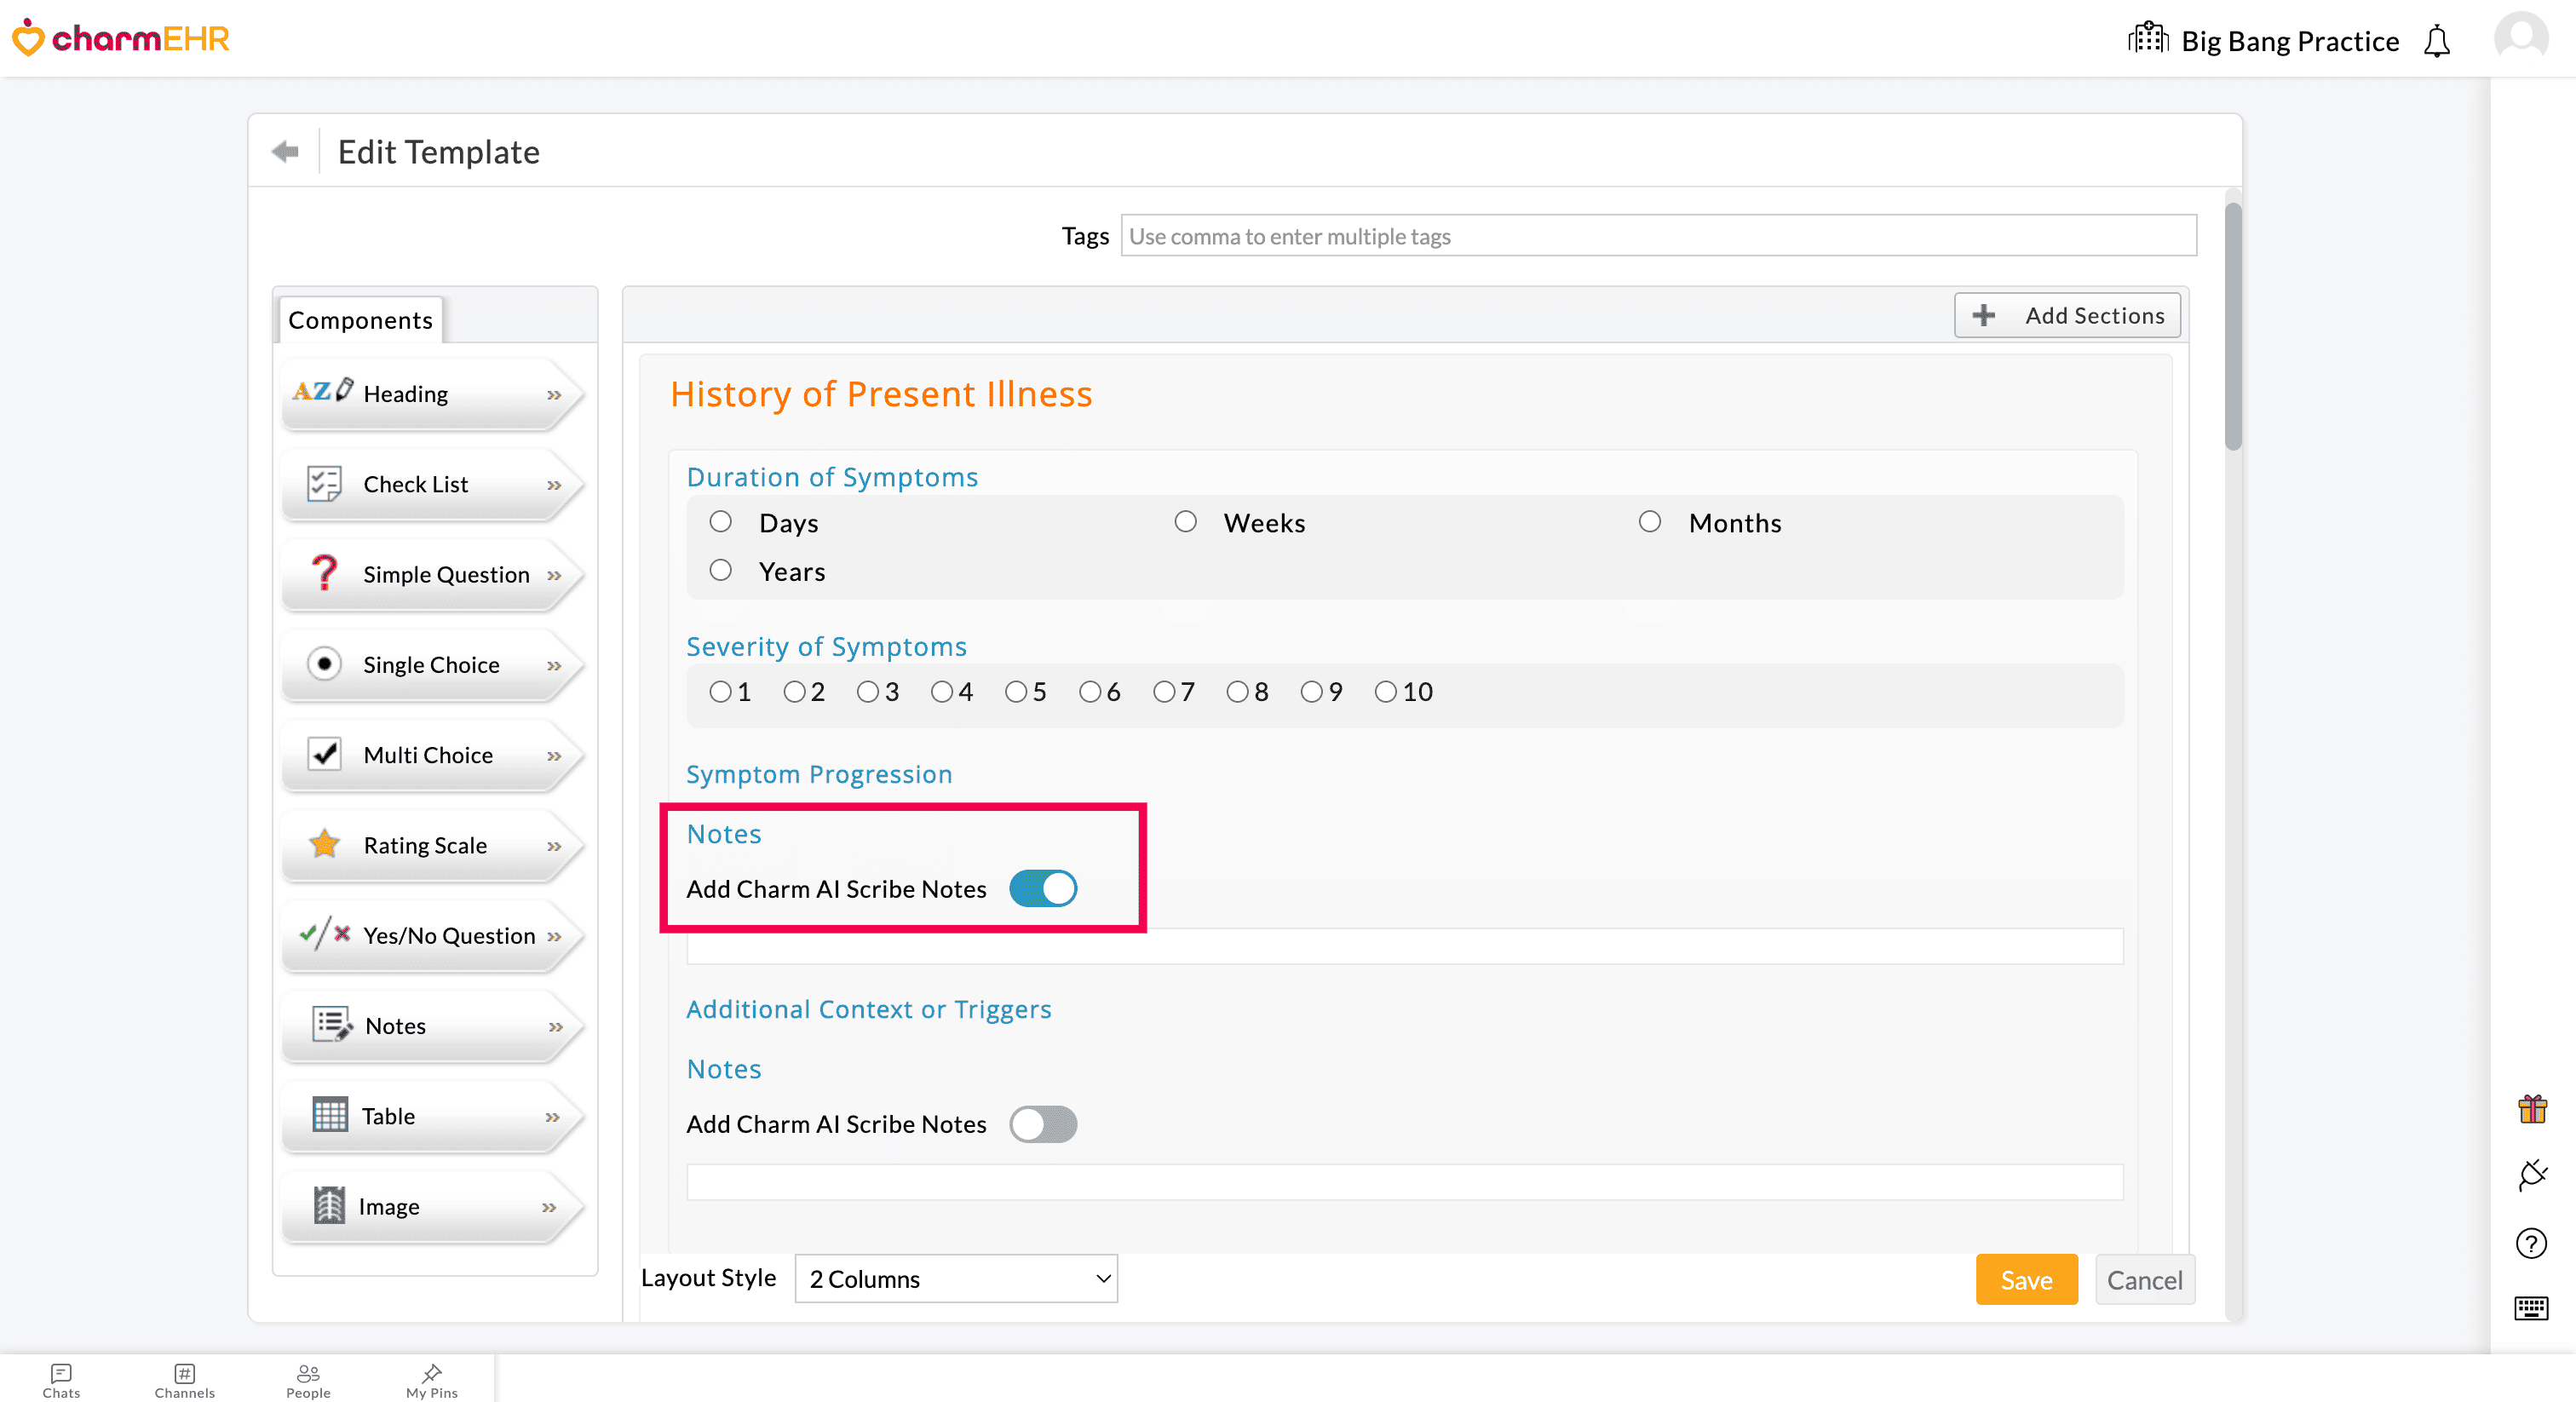Open the Layout Style dropdown
The height and width of the screenshot is (1402, 2576).
956,1279
